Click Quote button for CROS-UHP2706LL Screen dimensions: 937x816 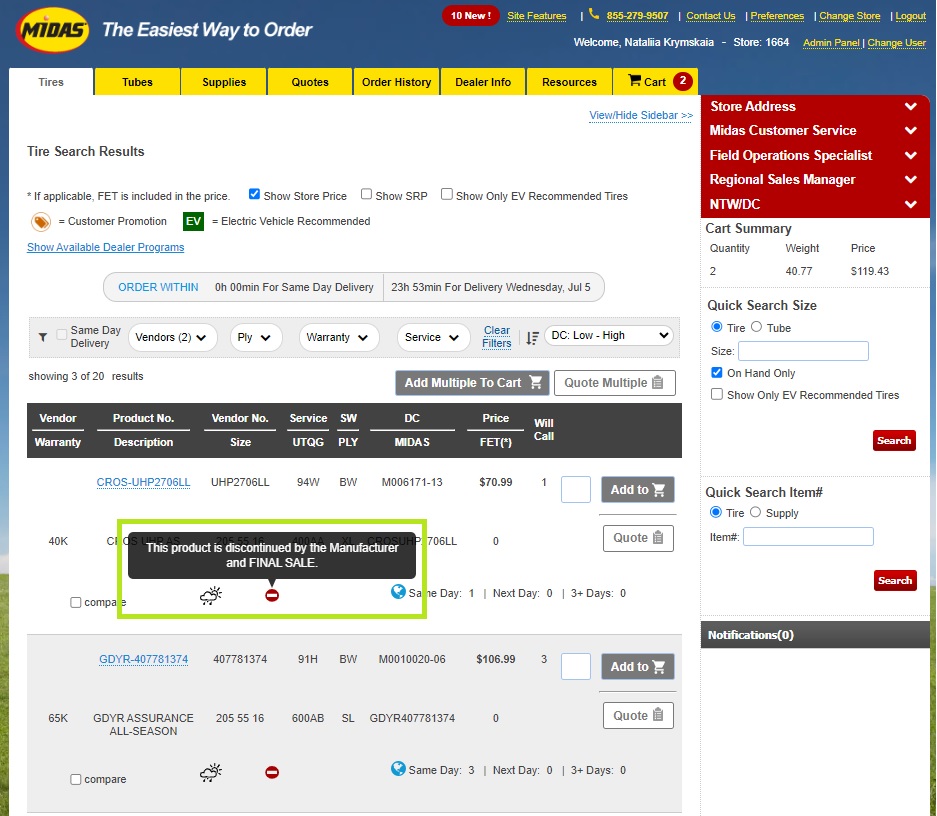pos(638,538)
